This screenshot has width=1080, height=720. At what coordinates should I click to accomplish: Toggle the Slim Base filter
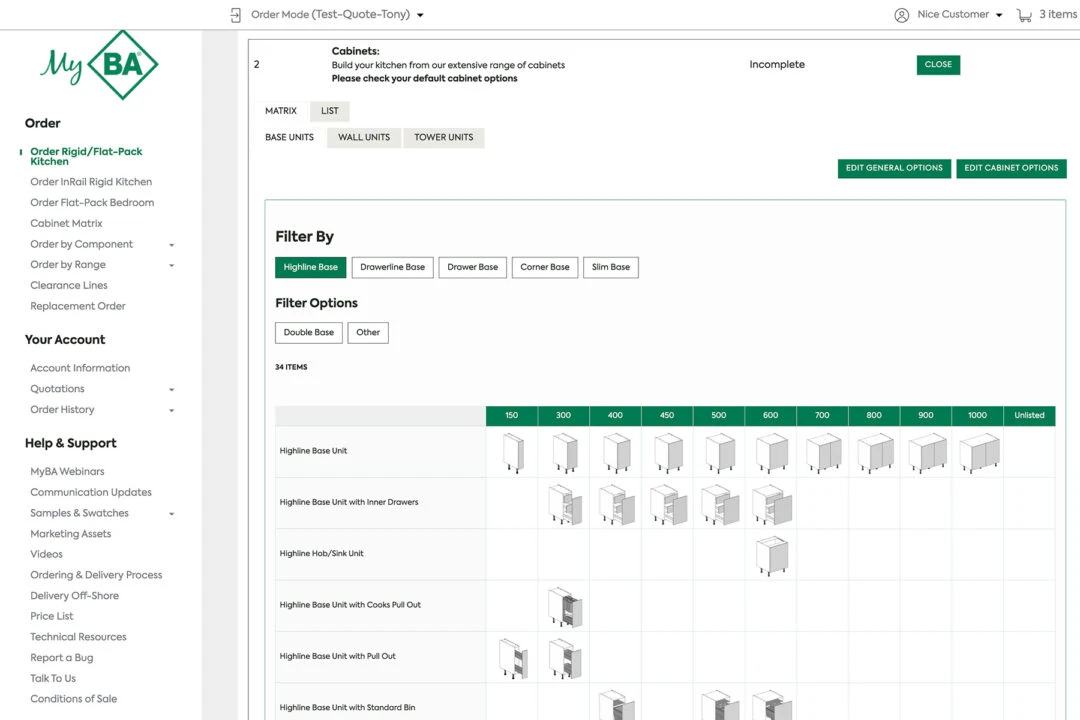pos(610,267)
